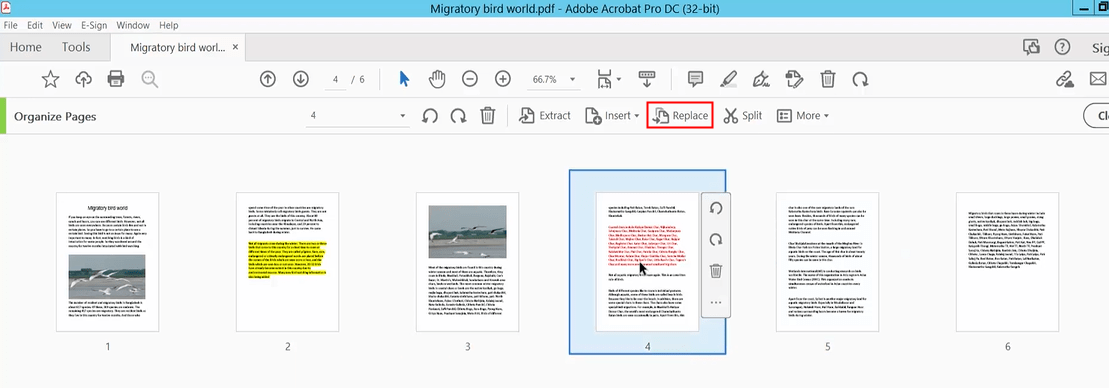The width and height of the screenshot is (1109, 388).
Task: Select the highlight text tool
Action: coord(728,79)
